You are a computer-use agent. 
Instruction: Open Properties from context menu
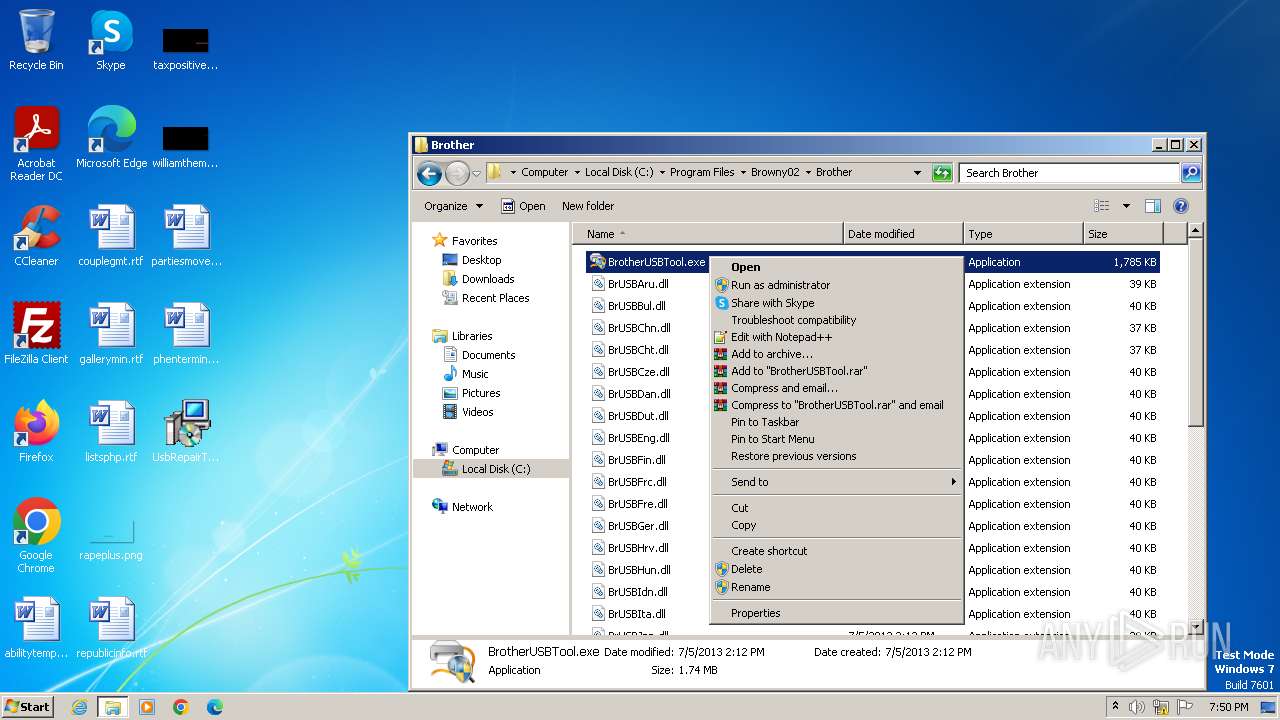tap(837, 613)
